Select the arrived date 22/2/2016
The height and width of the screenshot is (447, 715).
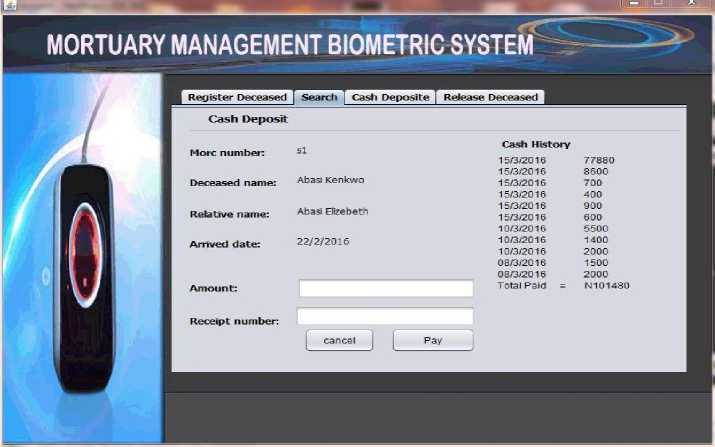pyautogui.click(x=323, y=241)
